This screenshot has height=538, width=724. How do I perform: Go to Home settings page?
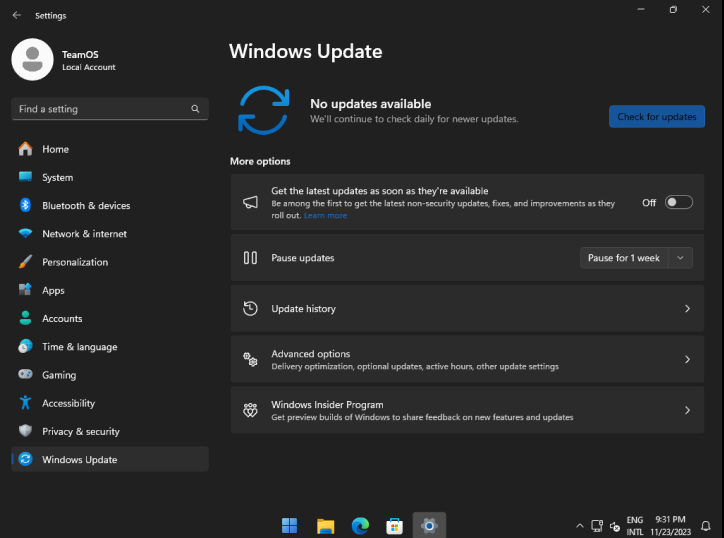(x=110, y=149)
